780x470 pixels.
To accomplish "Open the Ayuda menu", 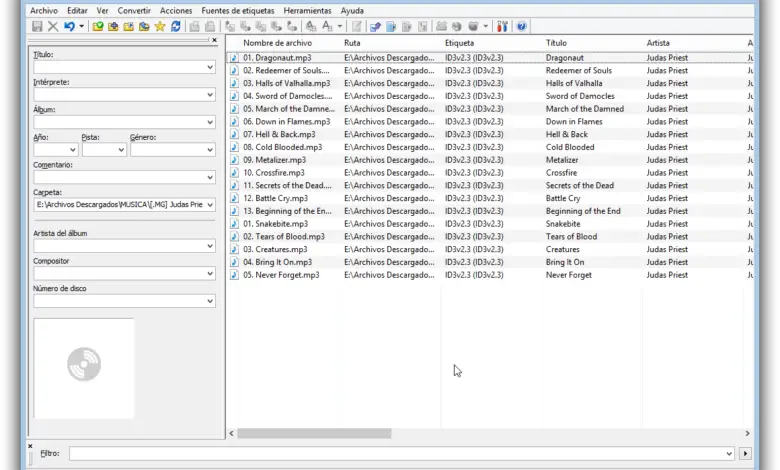I will click(x=352, y=10).
